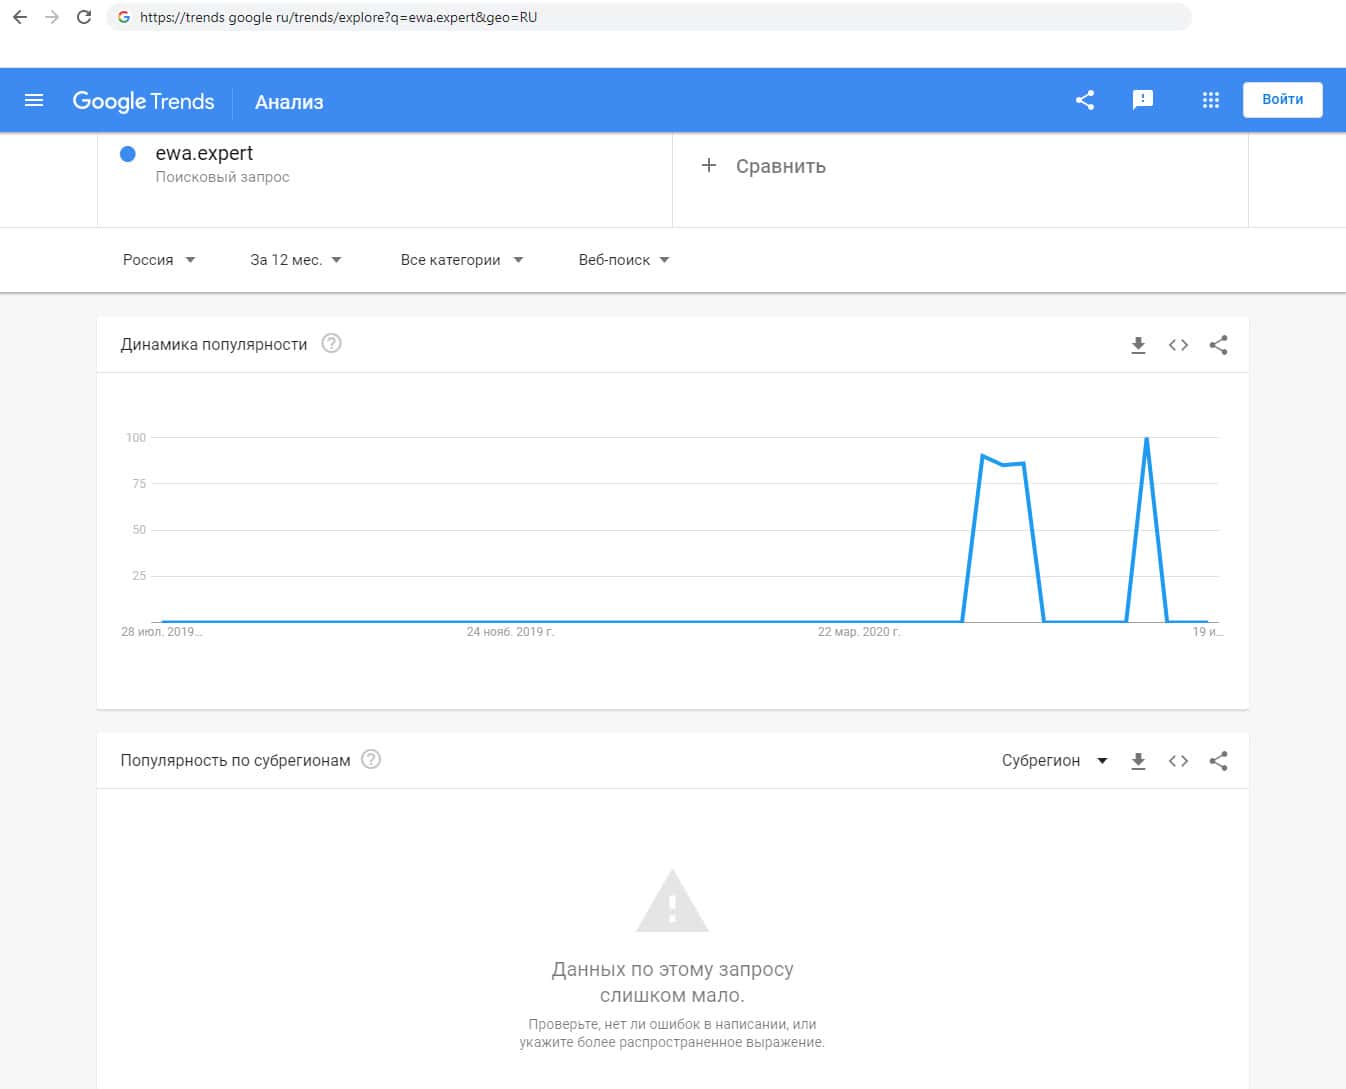Viewport: 1346px width, 1089px height.
Task: Embed the Динамика популярности chart
Action: 1178,345
